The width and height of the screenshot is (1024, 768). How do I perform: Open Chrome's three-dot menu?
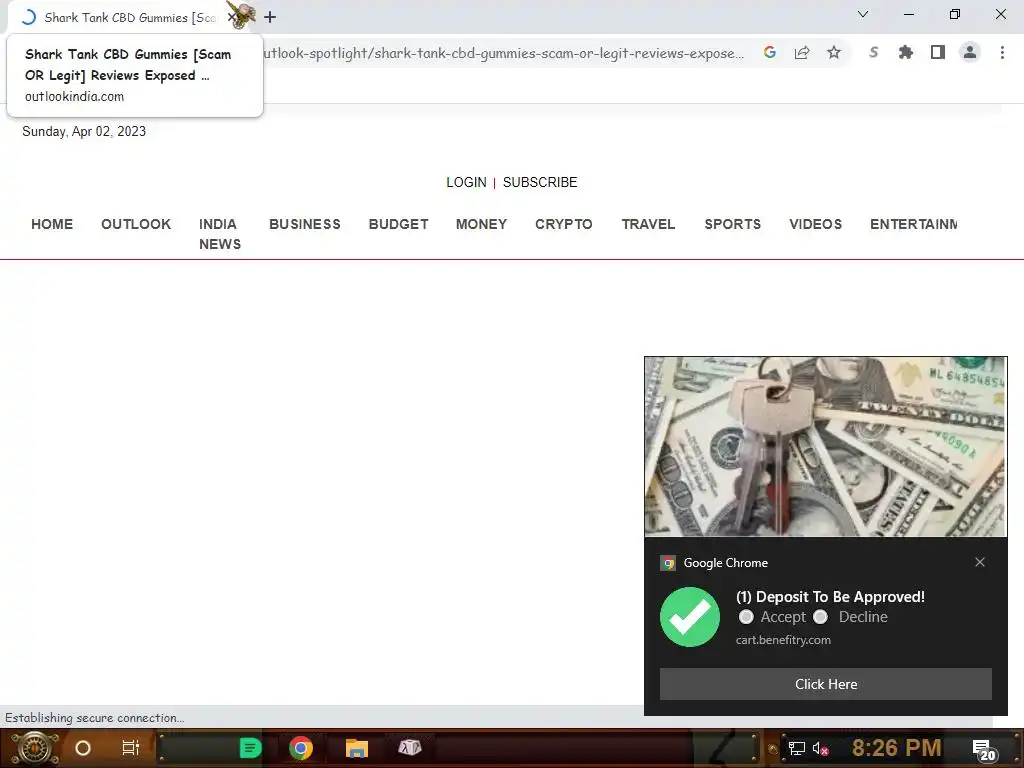pyautogui.click(x=1002, y=52)
